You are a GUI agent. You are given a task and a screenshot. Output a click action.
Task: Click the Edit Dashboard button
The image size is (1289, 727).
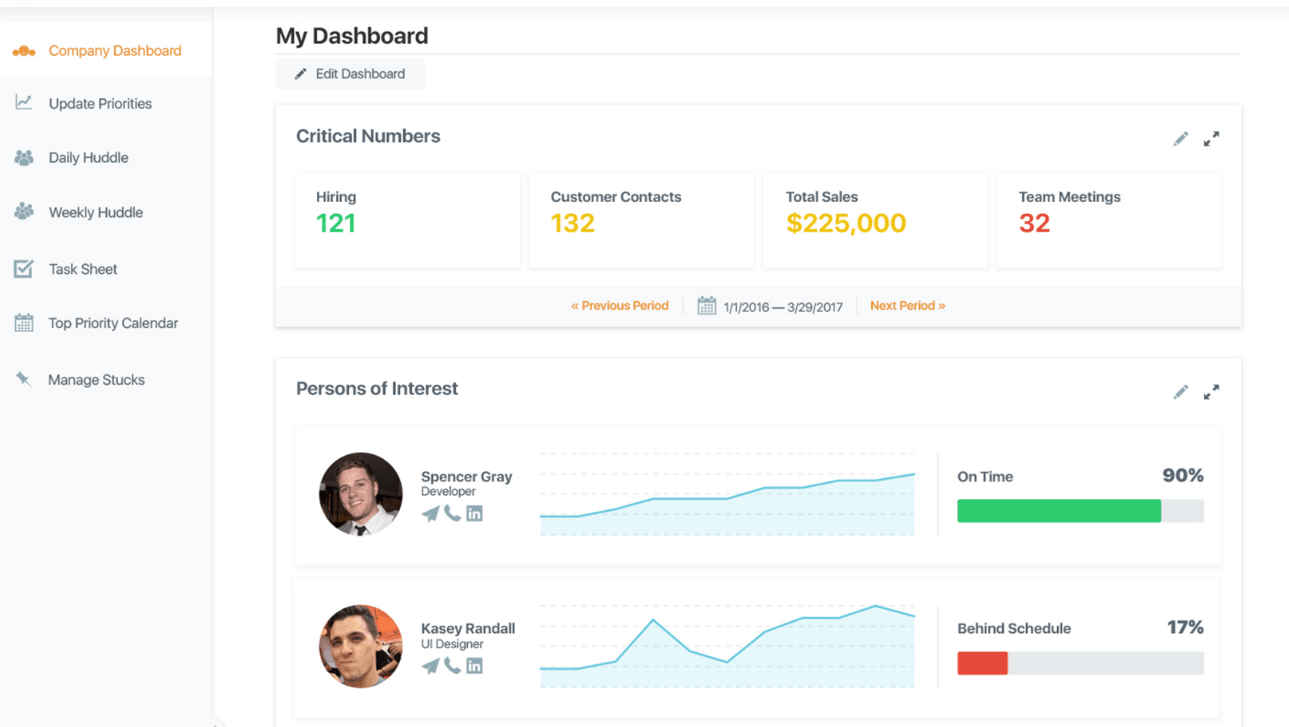click(350, 74)
